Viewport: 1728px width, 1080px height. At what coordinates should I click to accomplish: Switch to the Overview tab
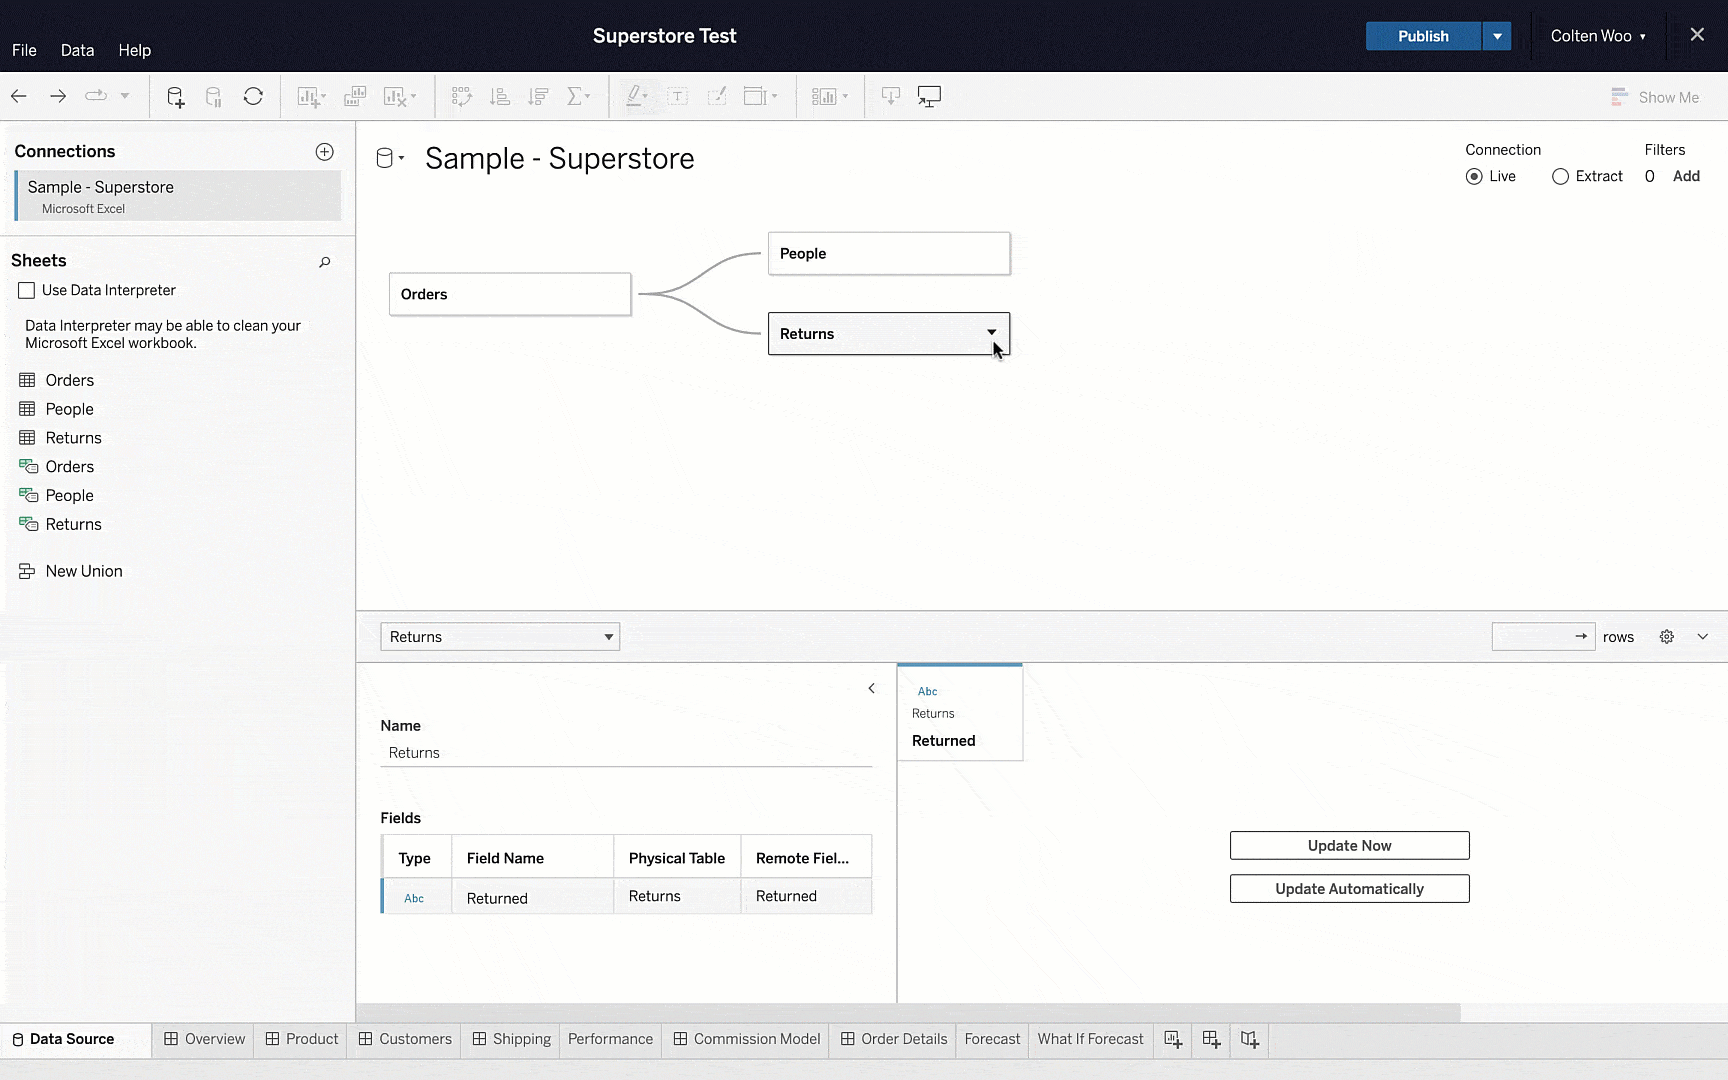204,1039
